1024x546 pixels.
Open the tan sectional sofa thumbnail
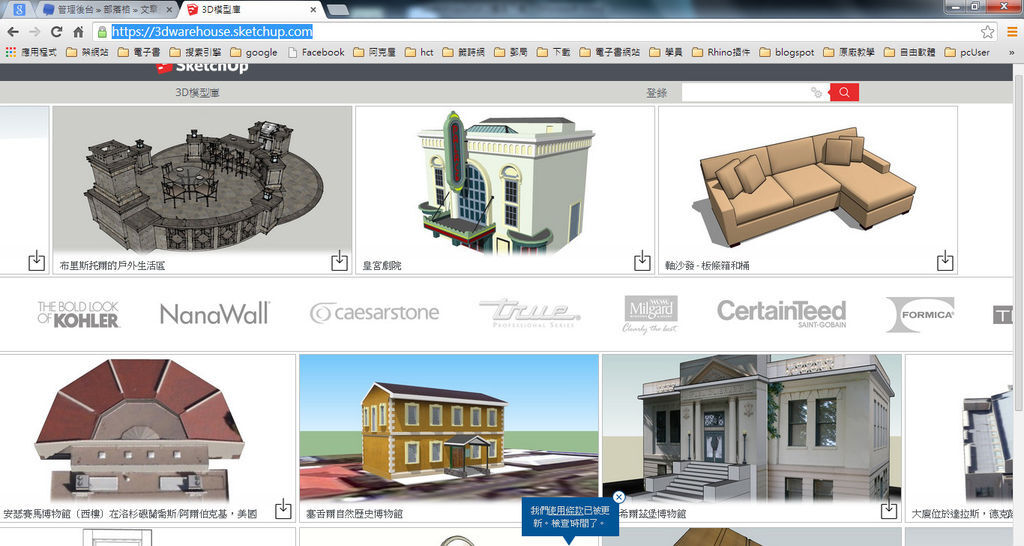click(808, 181)
